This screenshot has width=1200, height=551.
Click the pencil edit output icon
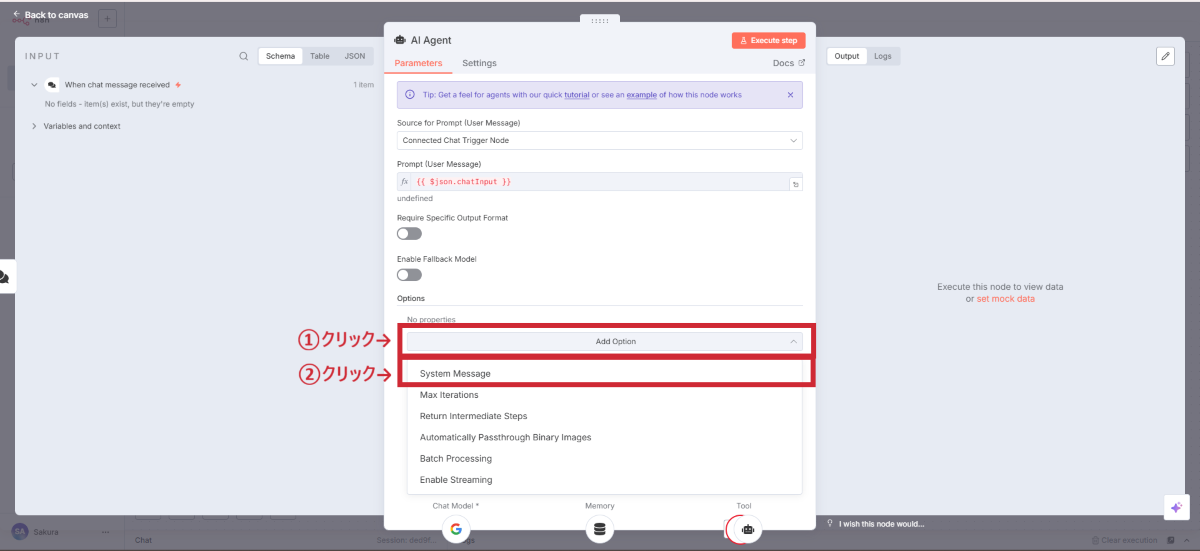point(1165,56)
